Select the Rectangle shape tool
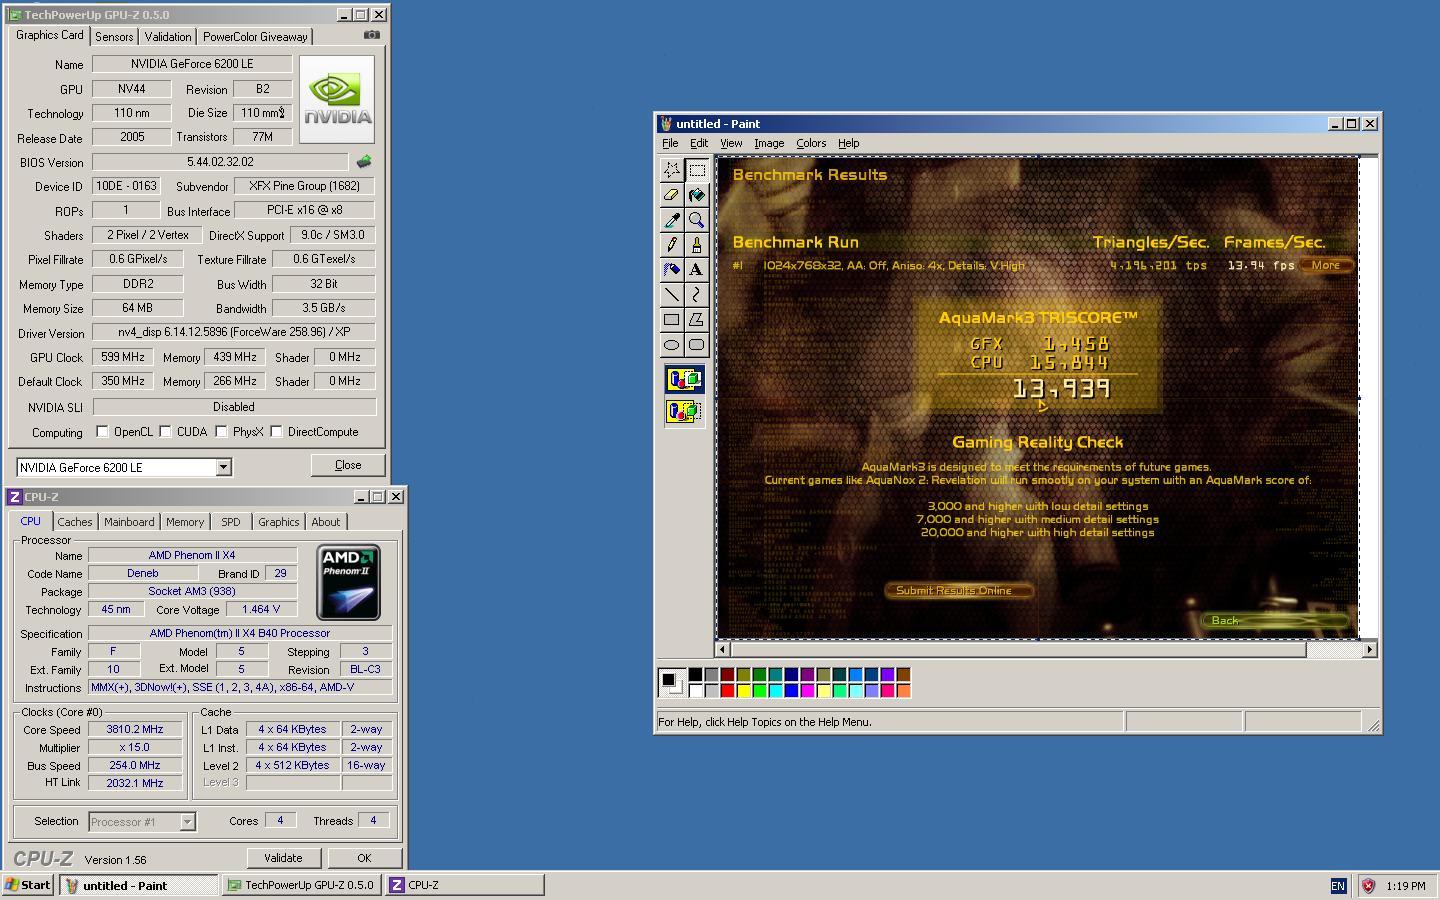This screenshot has width=1440, height=900. tap(672, 320)
